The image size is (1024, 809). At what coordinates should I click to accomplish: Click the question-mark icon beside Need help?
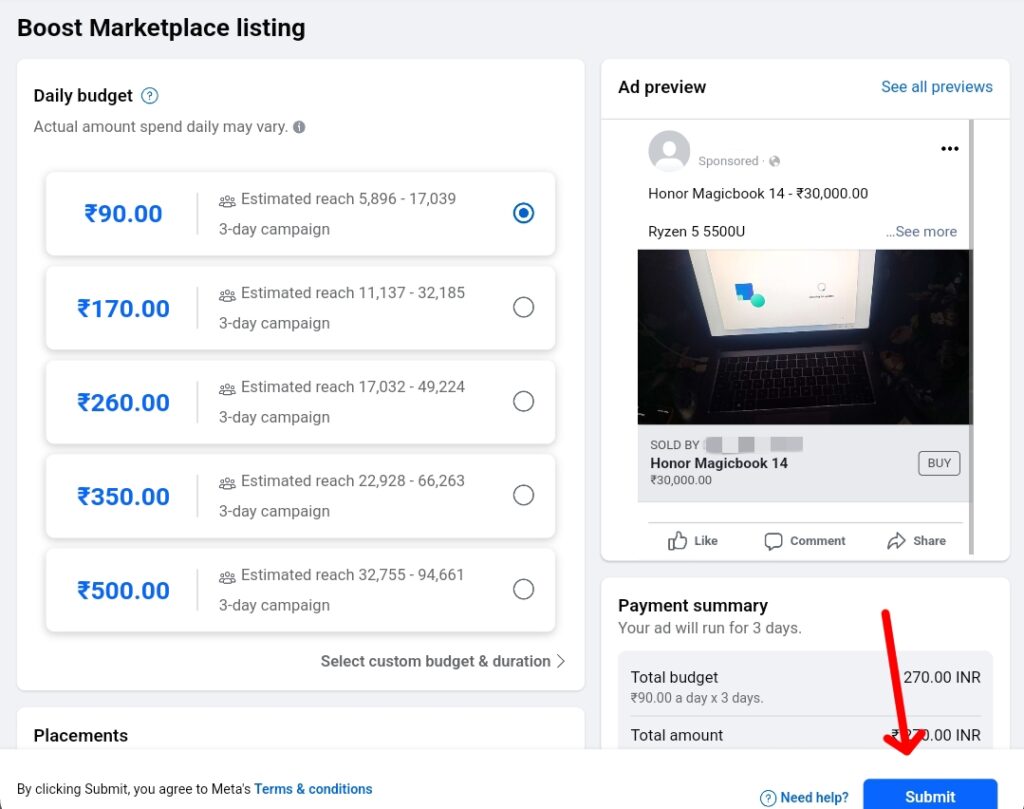[x=768, y=798]
